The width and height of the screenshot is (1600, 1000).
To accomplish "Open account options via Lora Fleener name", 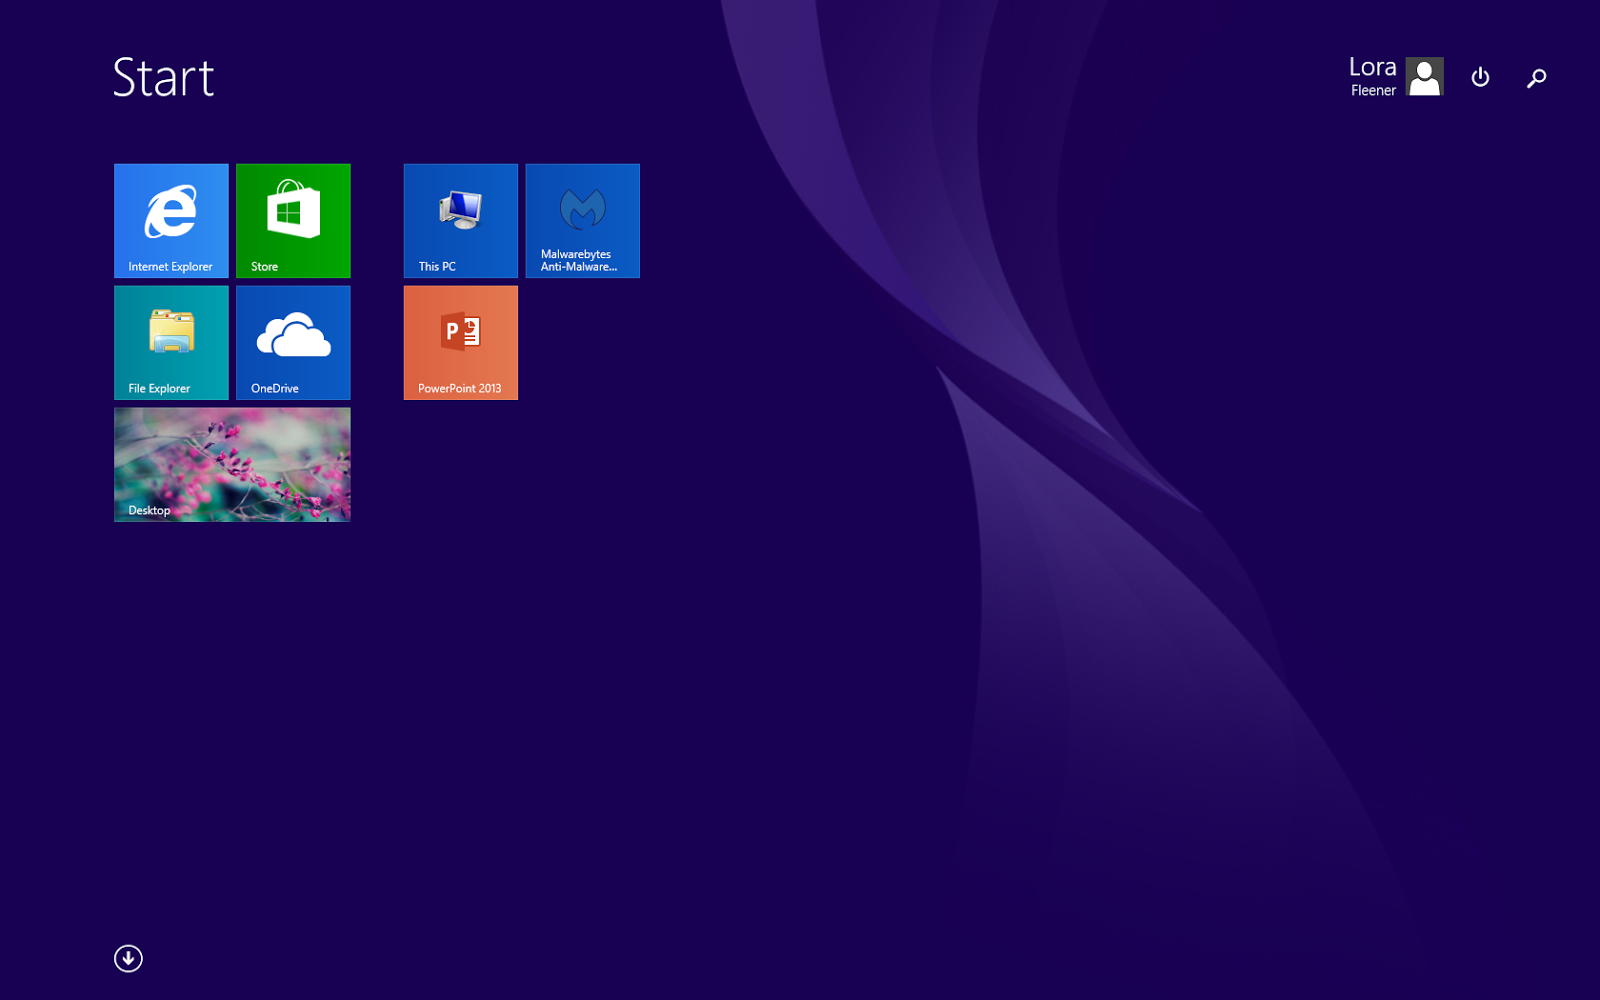I will point(1371,76).
